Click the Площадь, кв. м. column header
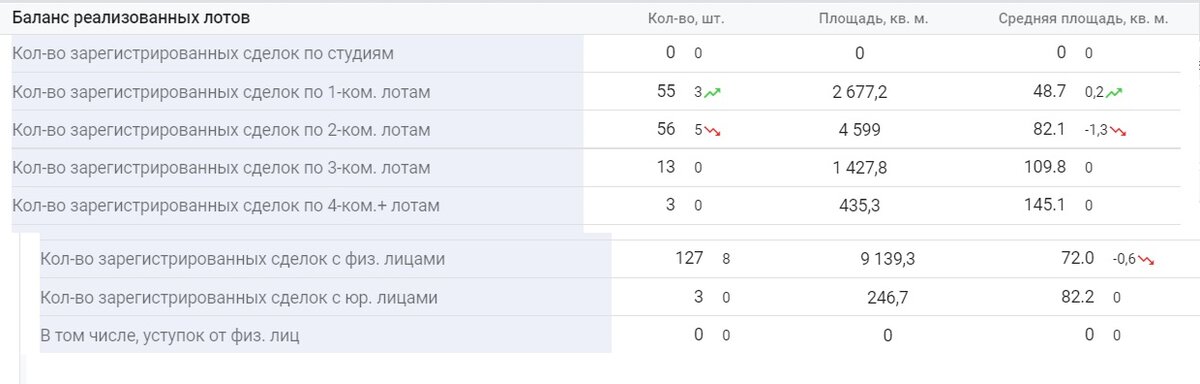 pos(873,19)
